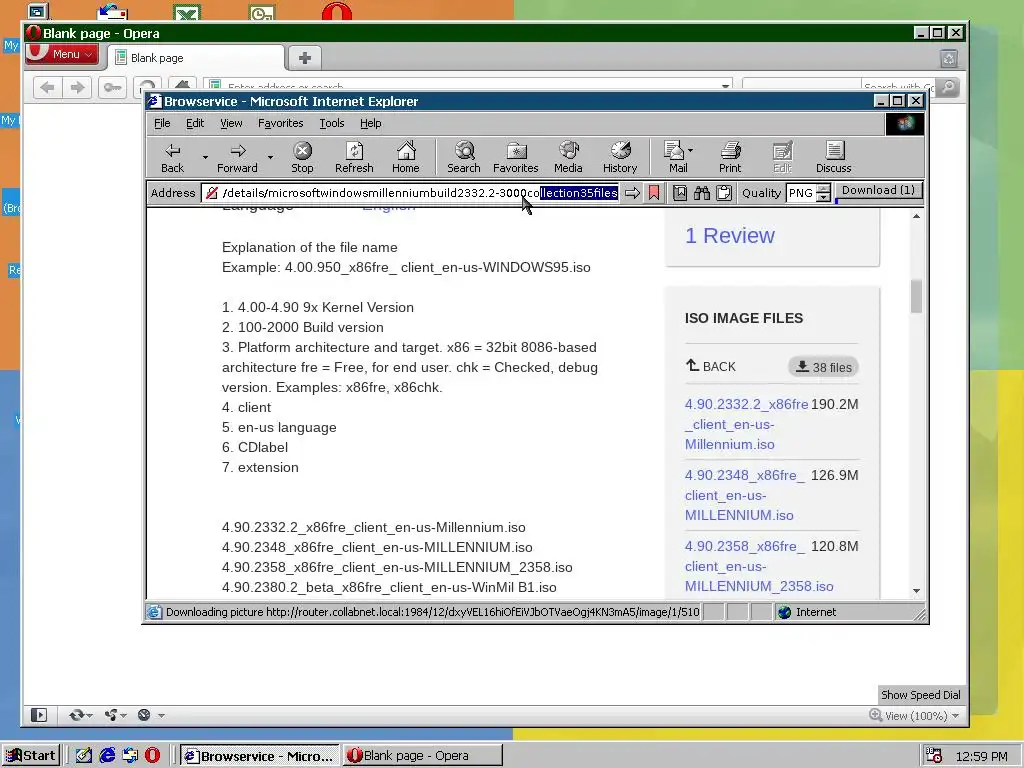The height and width of the screenshot is (768, 1024).
Task: Click the Browservice address field
Action: click(410, 193)
